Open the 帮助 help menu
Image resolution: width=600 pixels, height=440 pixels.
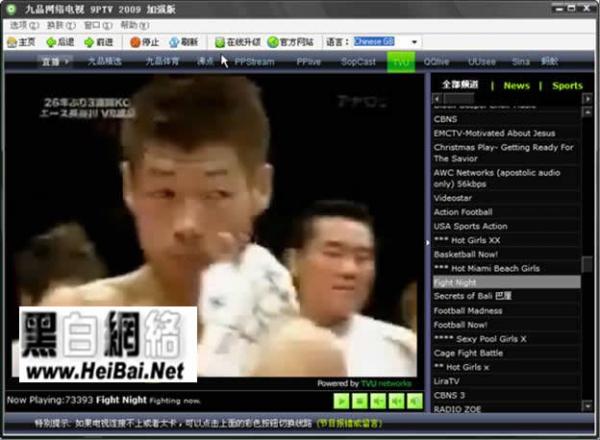coord(135,25)
